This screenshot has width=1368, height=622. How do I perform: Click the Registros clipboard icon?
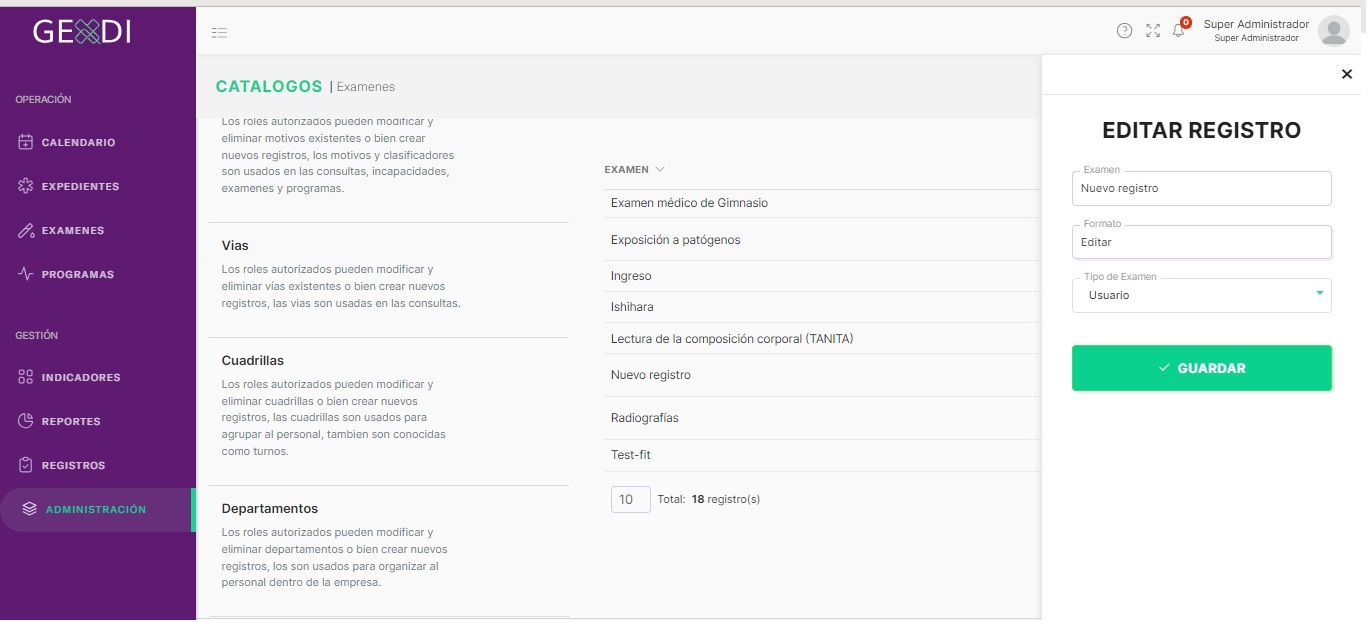pyautogui.click(x=26, y=465)
